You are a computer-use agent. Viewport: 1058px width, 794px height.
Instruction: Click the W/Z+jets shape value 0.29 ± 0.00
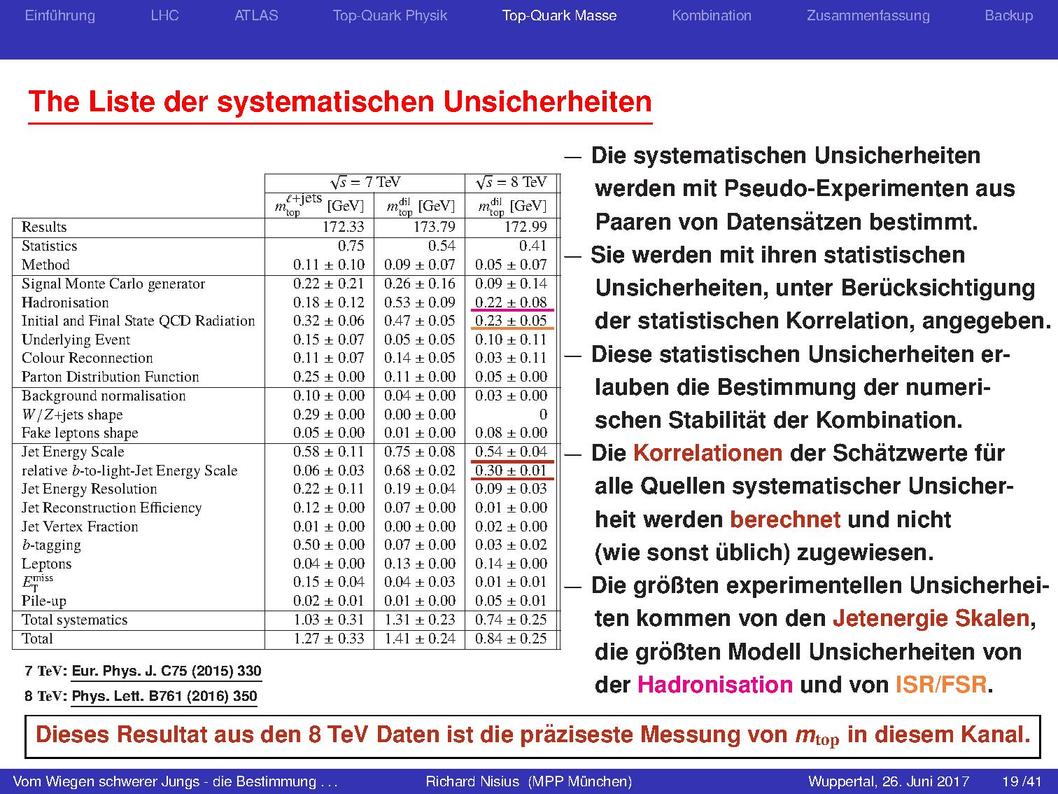329,415
